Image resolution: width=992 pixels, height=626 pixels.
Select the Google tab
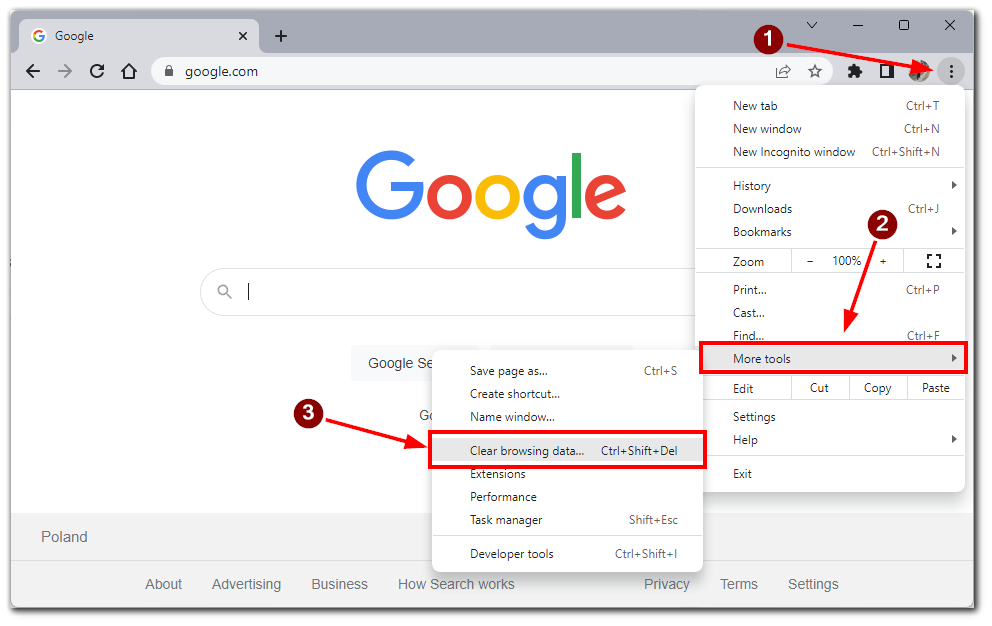coord(139,36)
